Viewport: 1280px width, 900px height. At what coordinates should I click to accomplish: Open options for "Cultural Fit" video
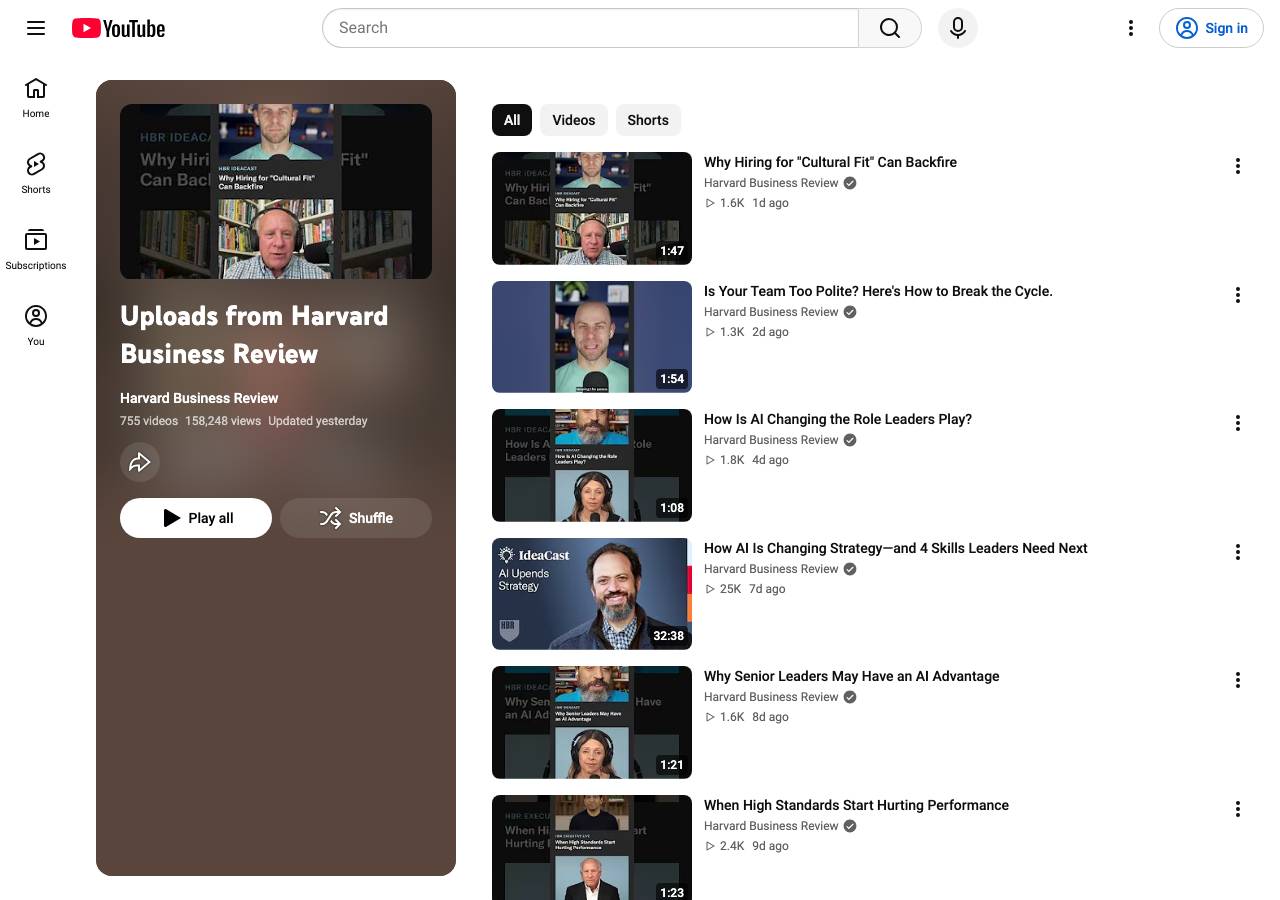point(1238,166)
